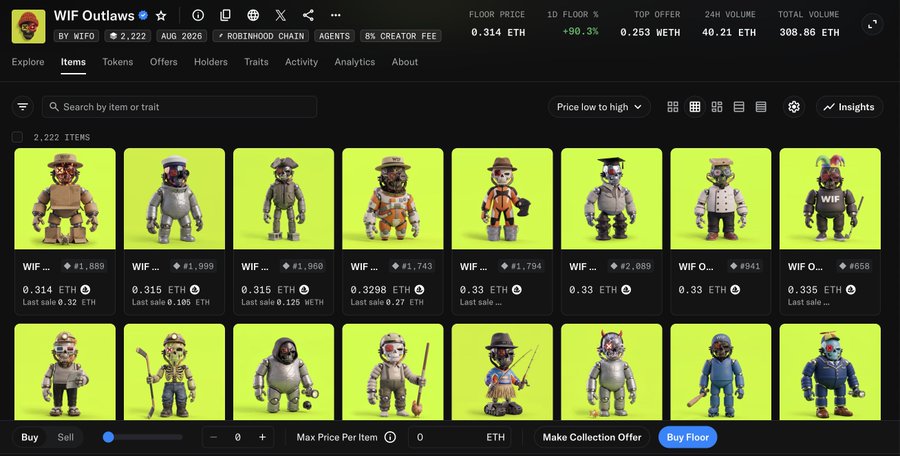900x456 pixels.
Task: Select the Items tab
Action: tap(73, 62)
